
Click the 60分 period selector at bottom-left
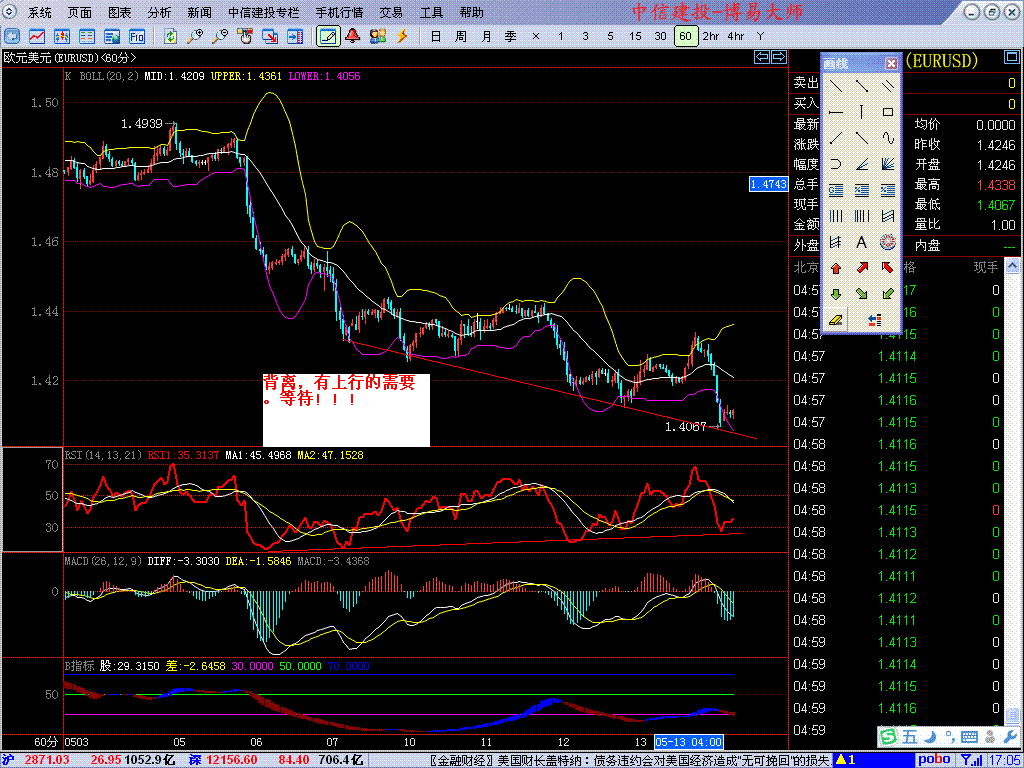click(45, 742)
